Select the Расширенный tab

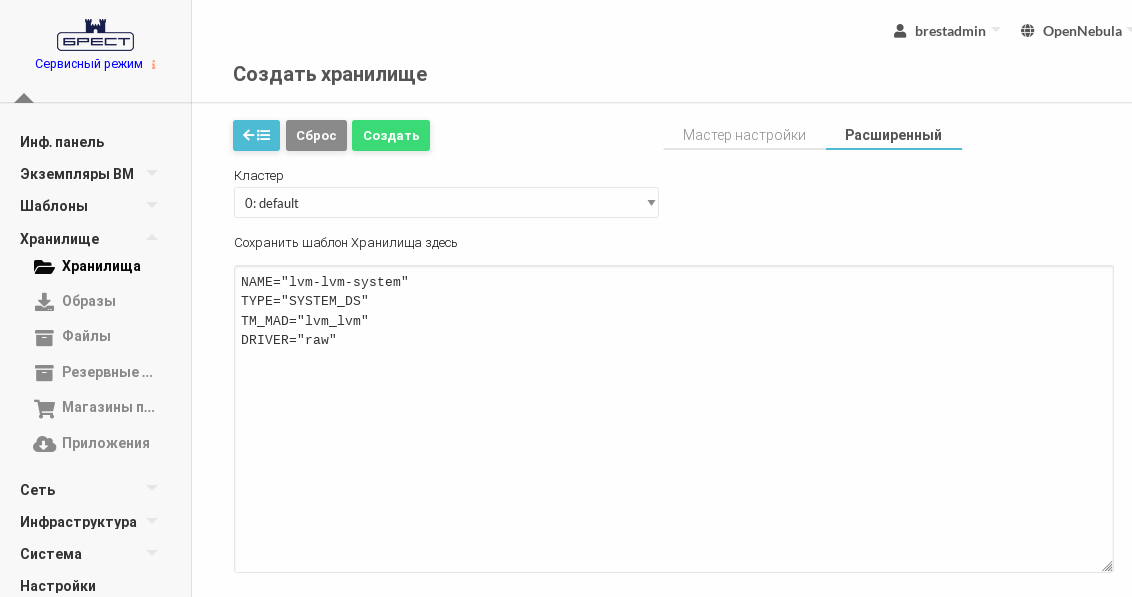[893, 135]
